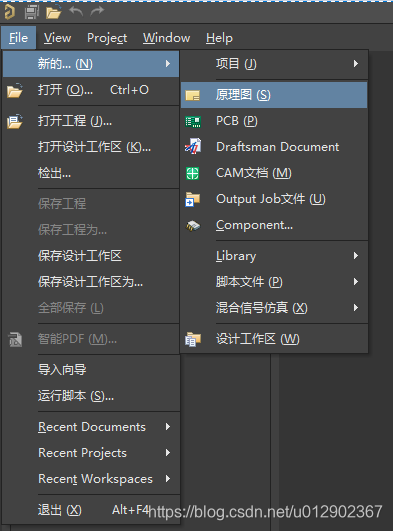Click 打开 (O)... menu entry
Image resolution: width=393 pixels, height=531 pixels.
[91, 90]
